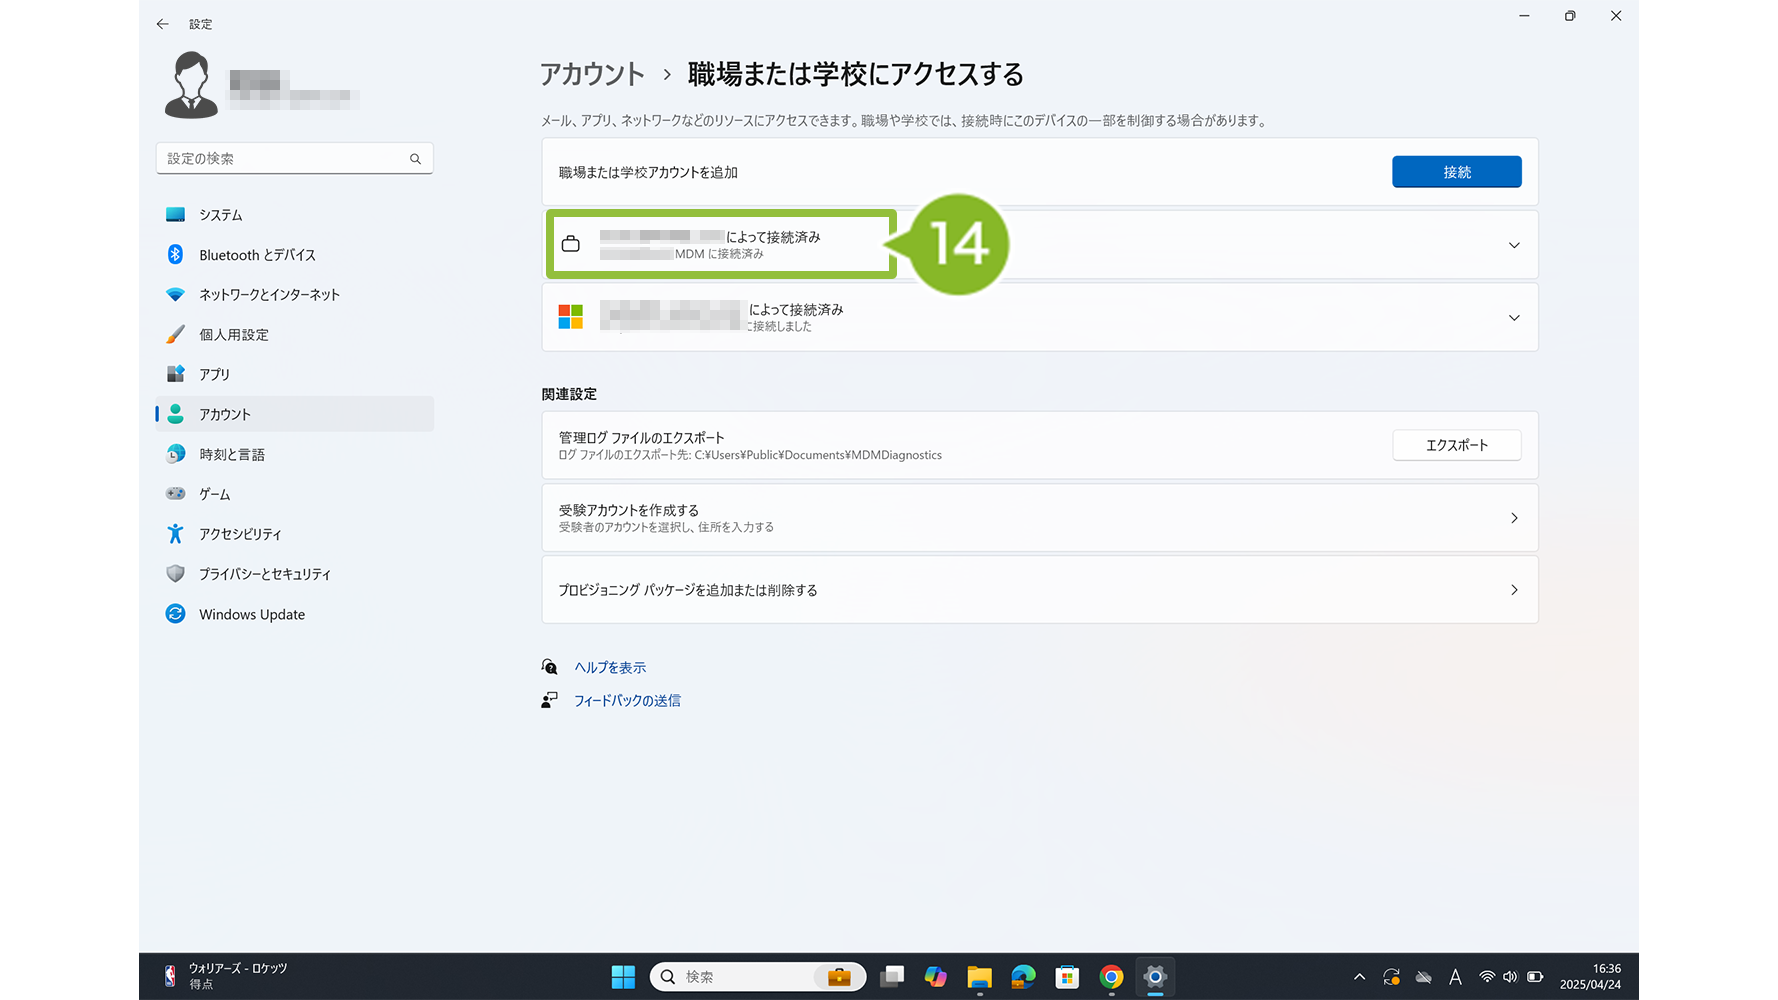The height and width of the screenshot is (1000, 1778).
Task: Click アカウント breadcrumb link
Action: [592, 74]
